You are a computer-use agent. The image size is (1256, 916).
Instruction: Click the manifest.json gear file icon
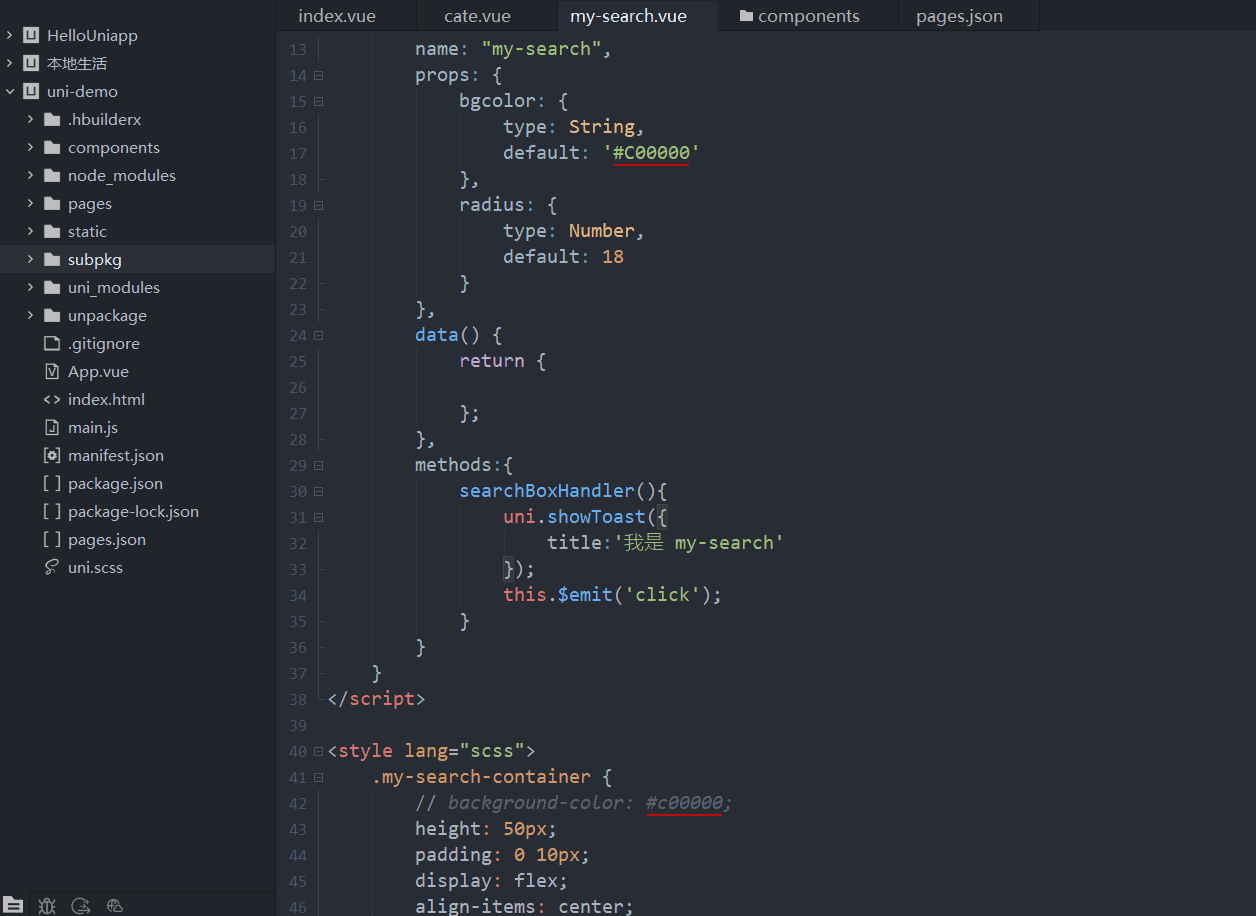coord(52,455)
